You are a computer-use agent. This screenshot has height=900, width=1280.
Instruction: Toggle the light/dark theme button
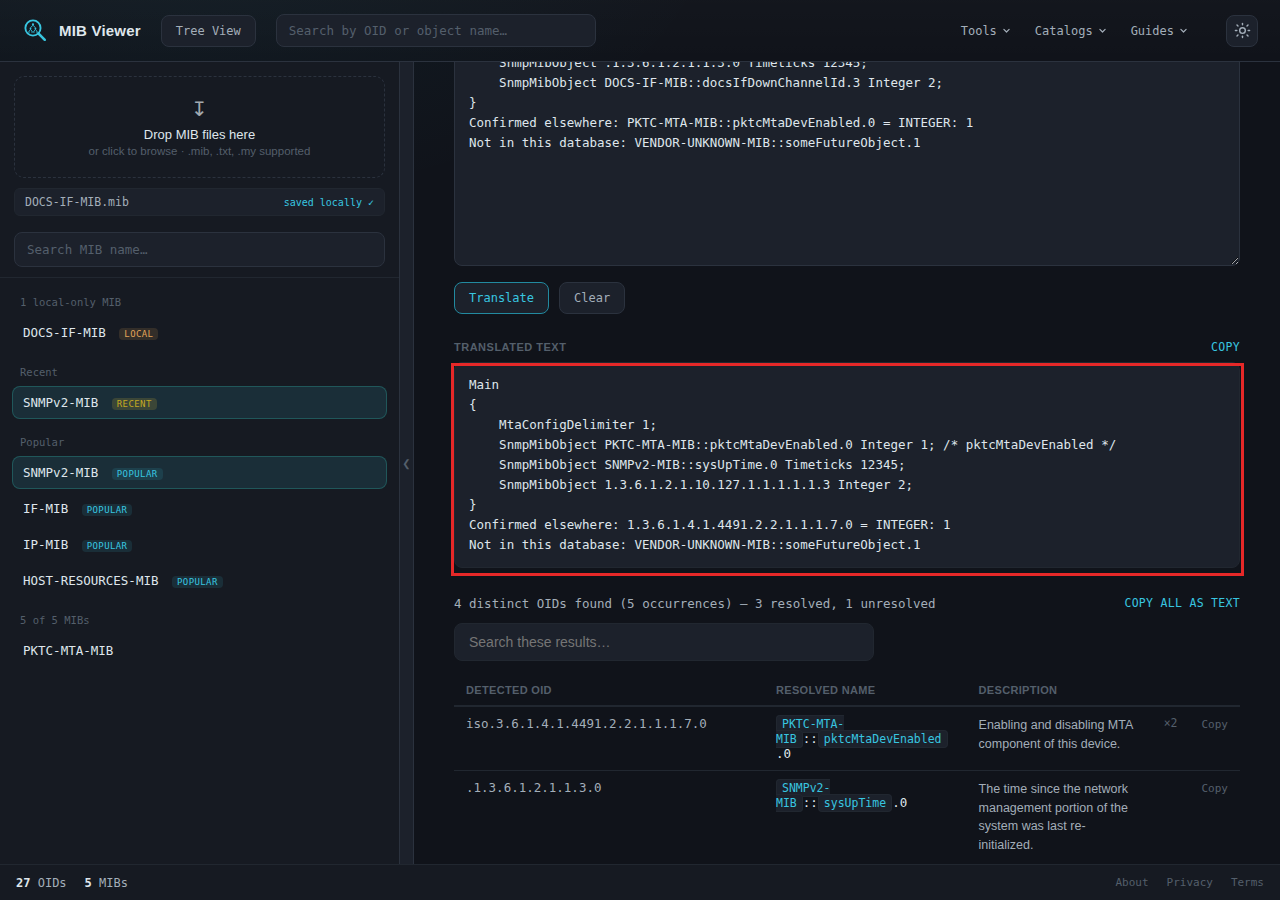coord(1242,31)
